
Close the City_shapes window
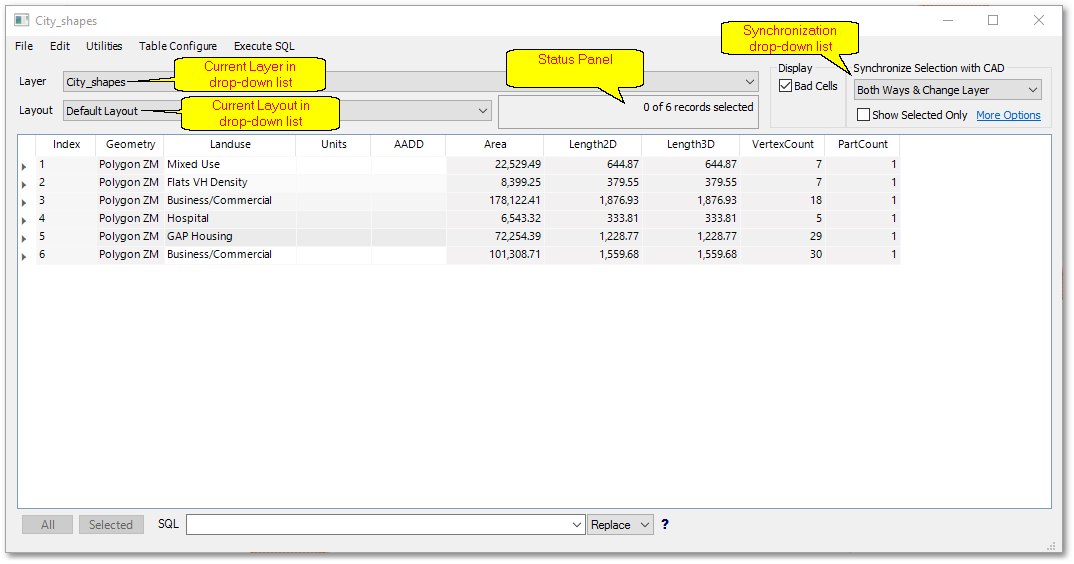tap(1038, 21)
